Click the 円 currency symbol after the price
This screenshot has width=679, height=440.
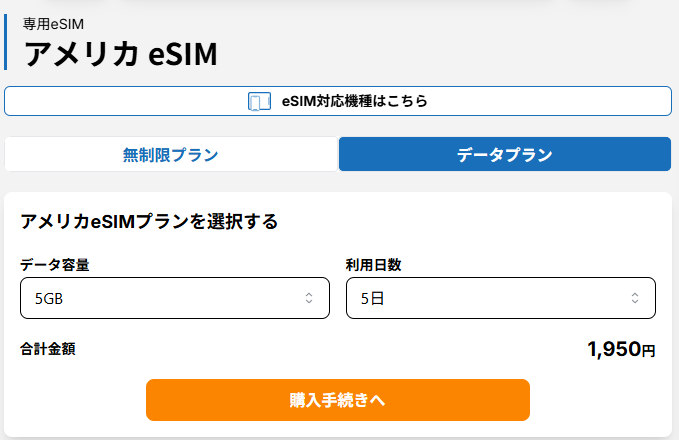click(648, 351)
